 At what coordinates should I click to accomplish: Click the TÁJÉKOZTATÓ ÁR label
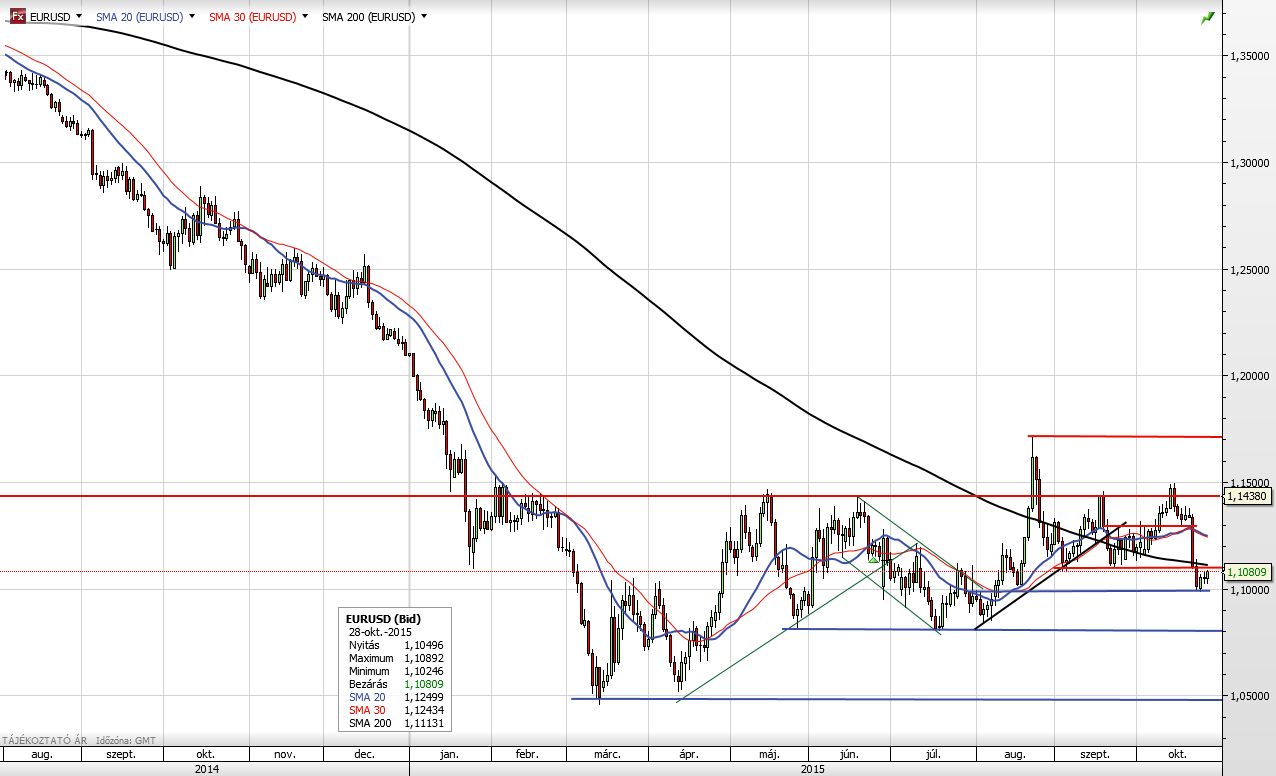[45, 740]
